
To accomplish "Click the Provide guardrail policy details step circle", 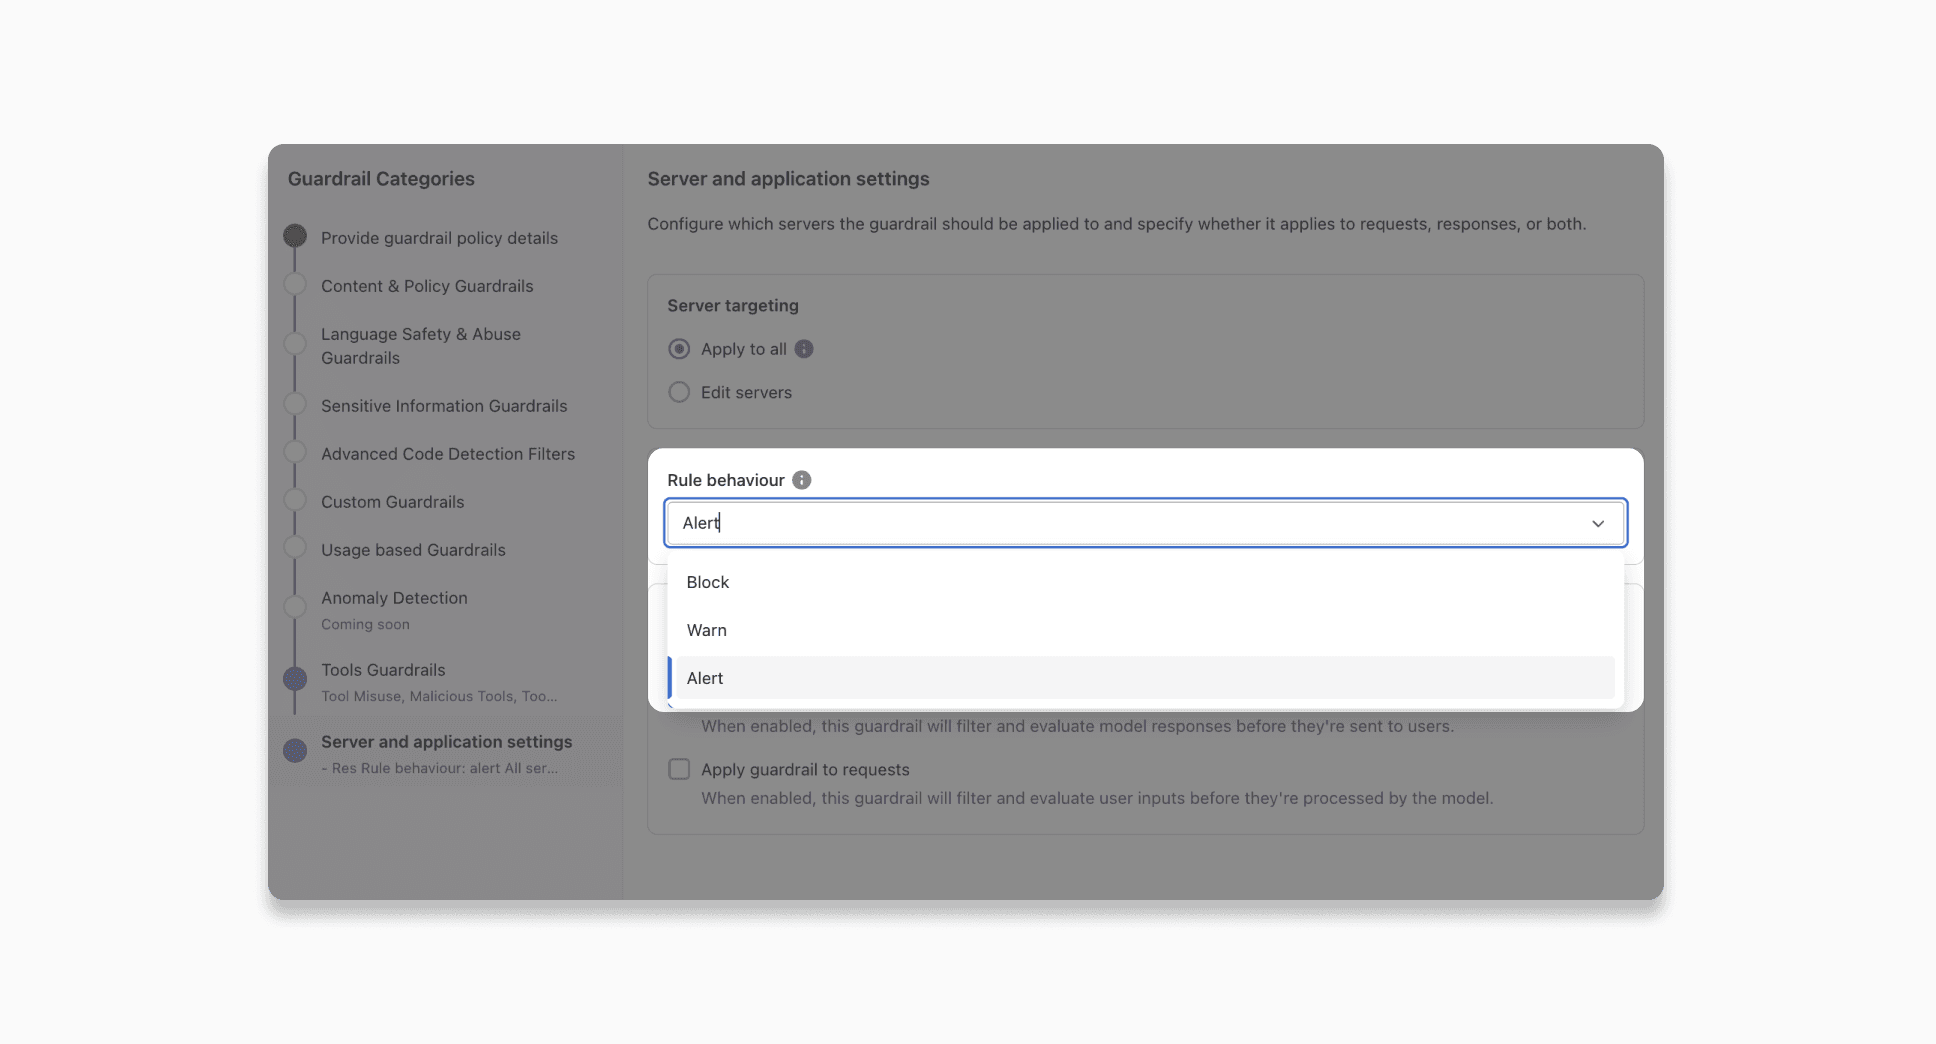I will (295, 236).
